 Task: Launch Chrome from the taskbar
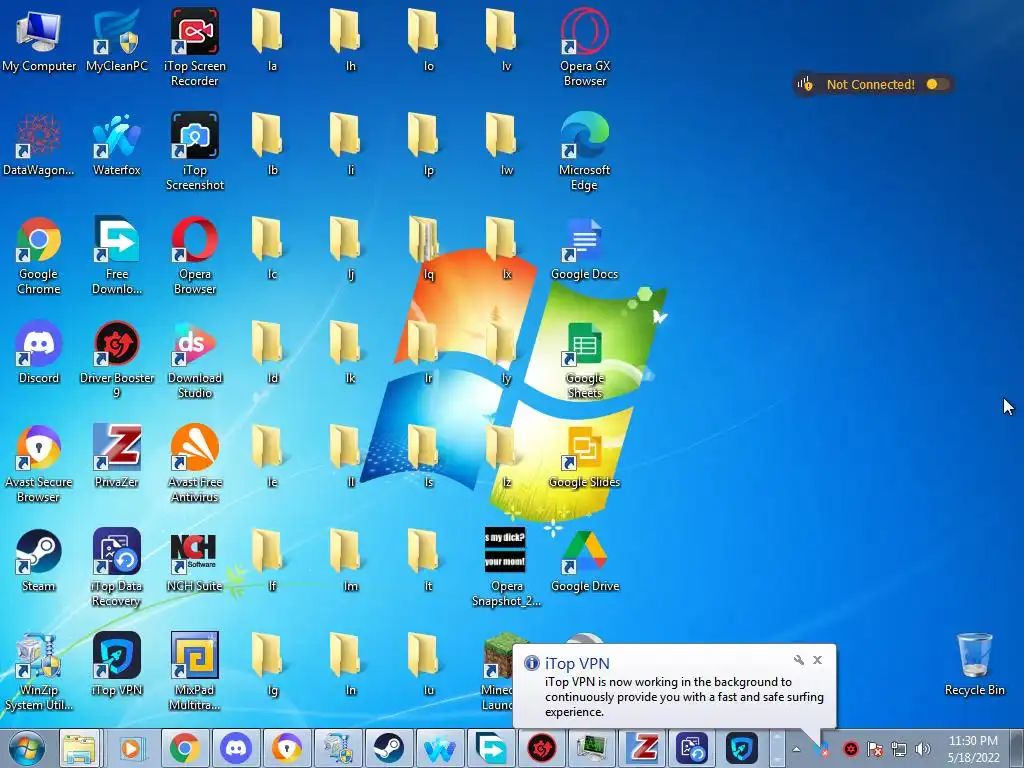tap(185, 749)
